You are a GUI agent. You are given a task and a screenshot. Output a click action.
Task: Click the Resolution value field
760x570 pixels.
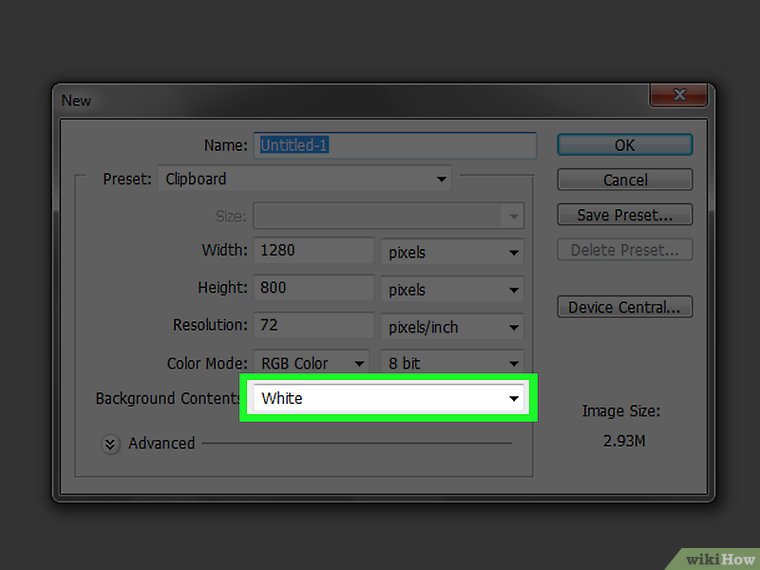(x=313, y=326)
